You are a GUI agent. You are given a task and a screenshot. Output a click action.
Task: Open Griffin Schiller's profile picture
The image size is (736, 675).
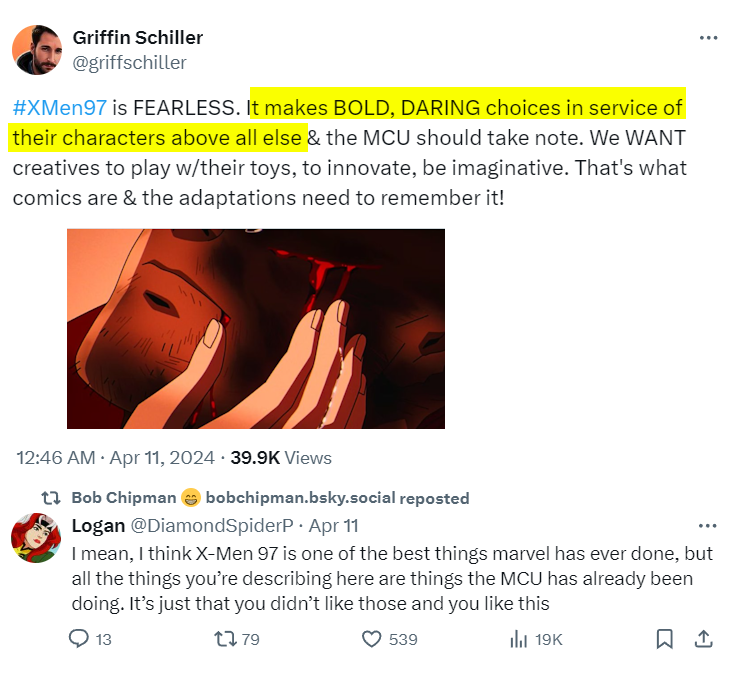tap(37, 50)
